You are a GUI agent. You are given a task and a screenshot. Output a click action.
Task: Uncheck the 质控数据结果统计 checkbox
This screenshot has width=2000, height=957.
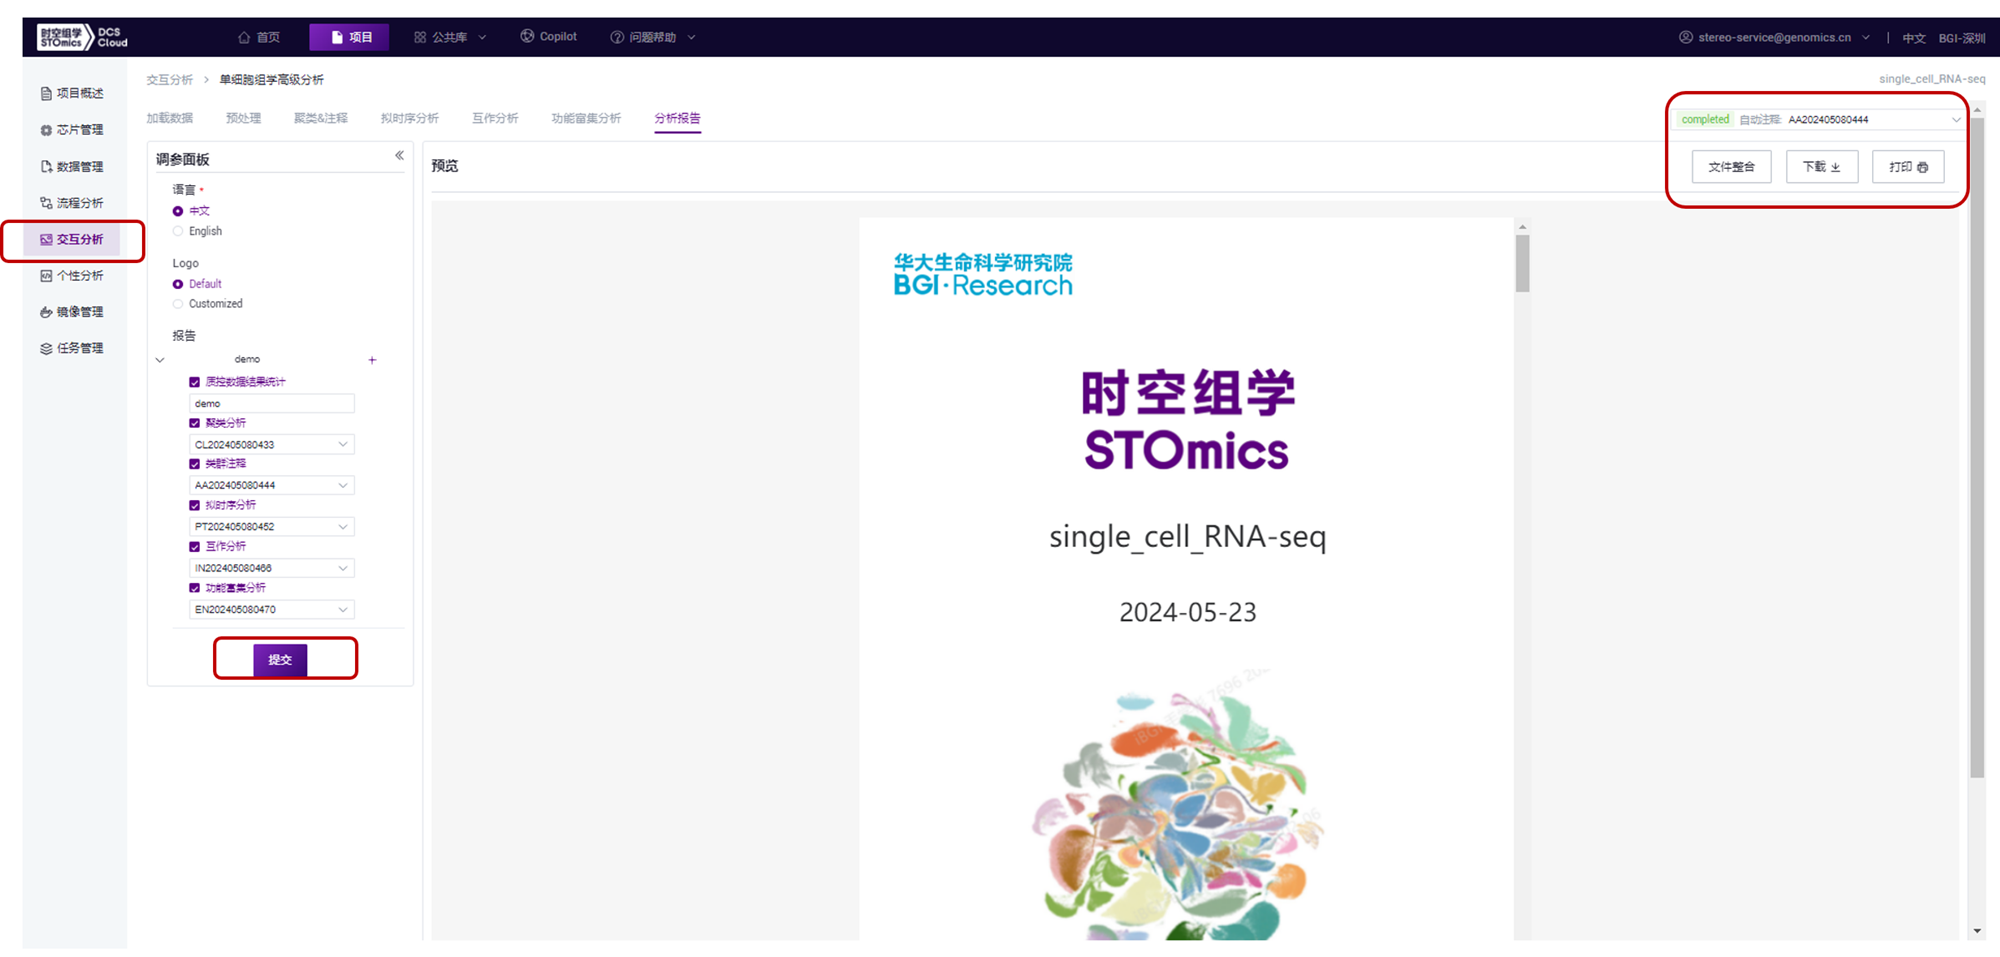click(194, 382)
